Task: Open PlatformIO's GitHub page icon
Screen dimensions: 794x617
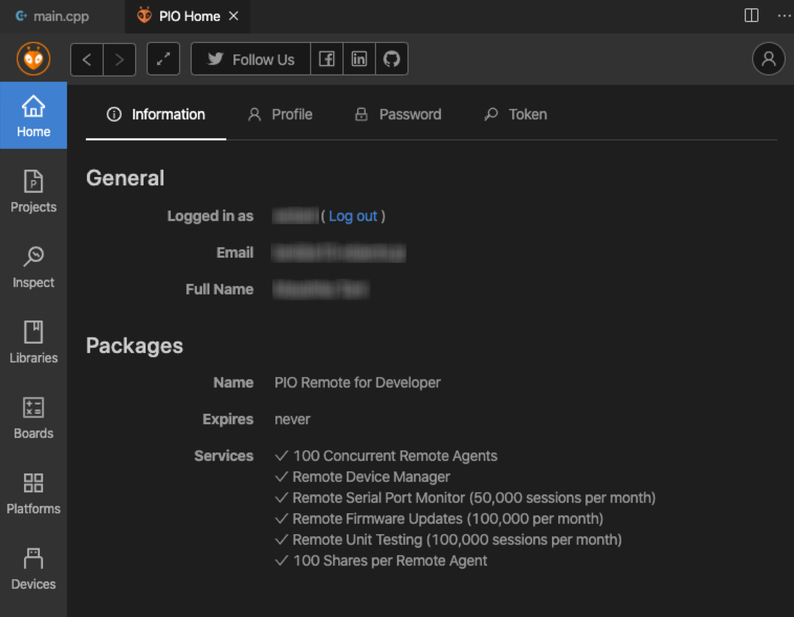Action: [x=391, y=59]
